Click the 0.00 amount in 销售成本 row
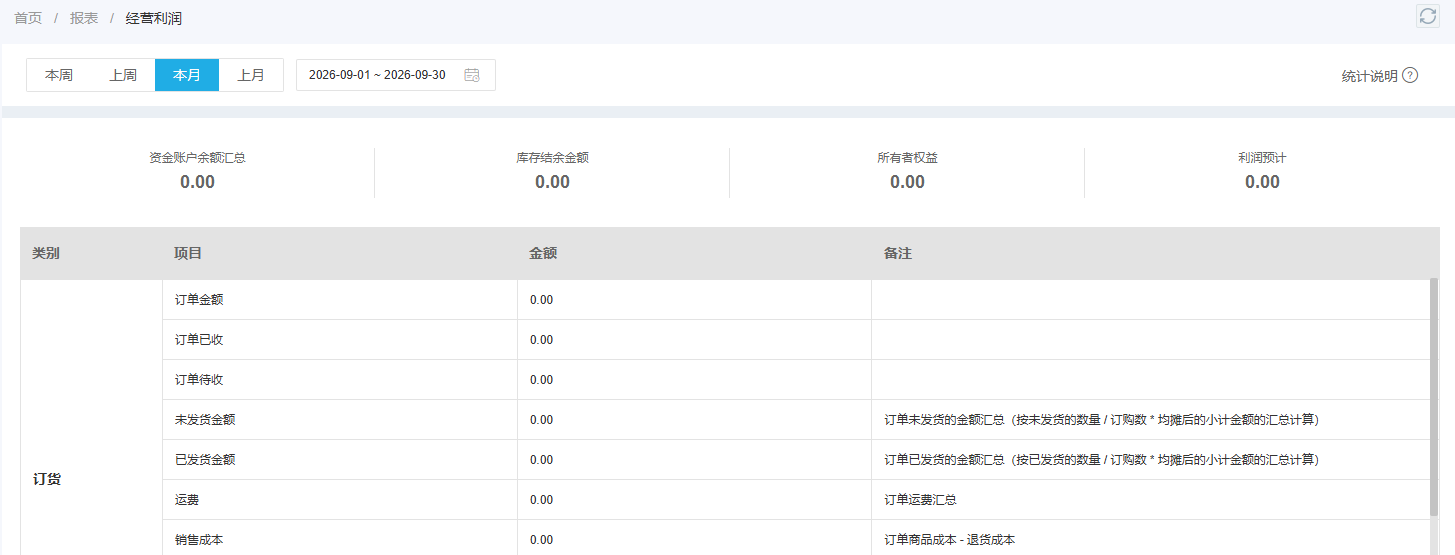The height and width of the screenshot is (555, 1455). point(541,540)
